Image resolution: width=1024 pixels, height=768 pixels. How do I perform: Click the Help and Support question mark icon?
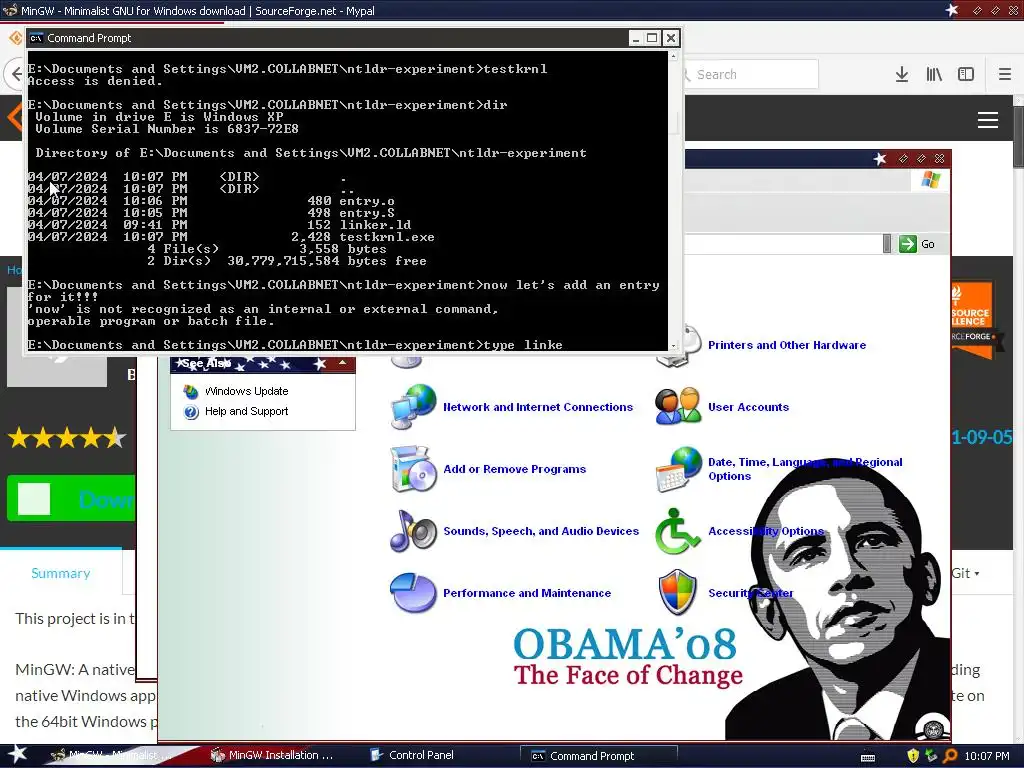click(x=191, y=412)
